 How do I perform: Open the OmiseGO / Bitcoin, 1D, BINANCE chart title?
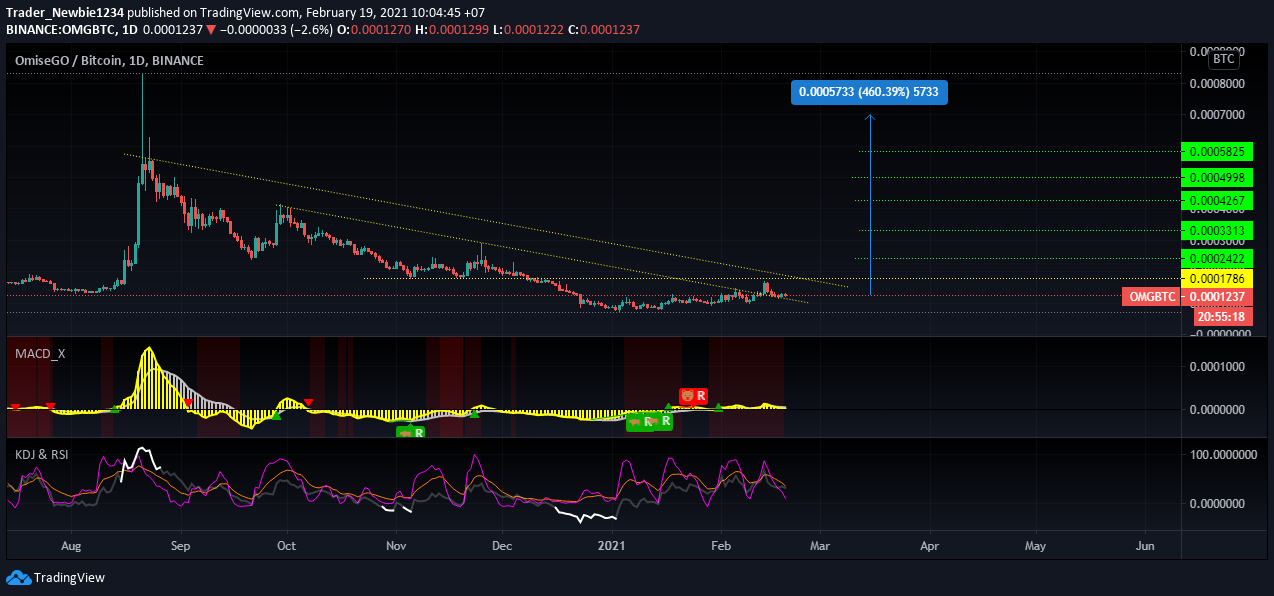tap(109, 61)
